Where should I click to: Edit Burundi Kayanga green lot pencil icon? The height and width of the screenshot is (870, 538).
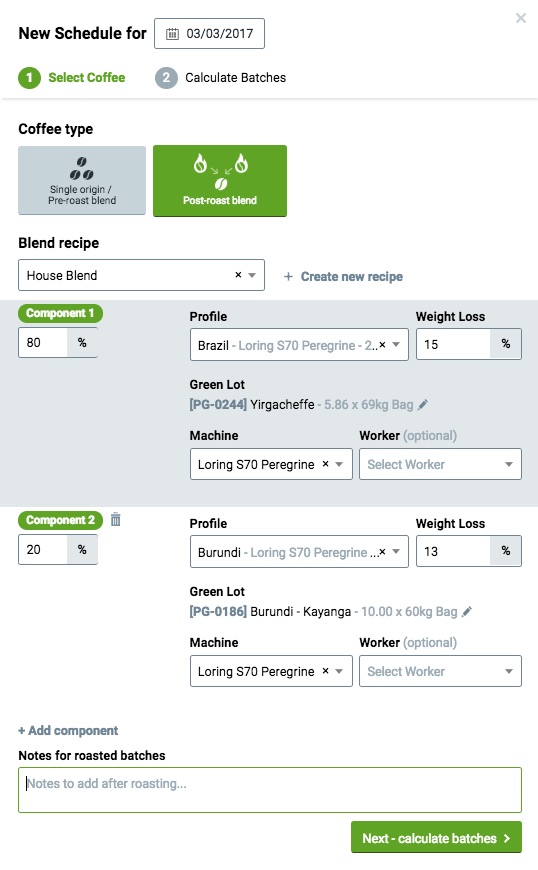tap(466, 611)
